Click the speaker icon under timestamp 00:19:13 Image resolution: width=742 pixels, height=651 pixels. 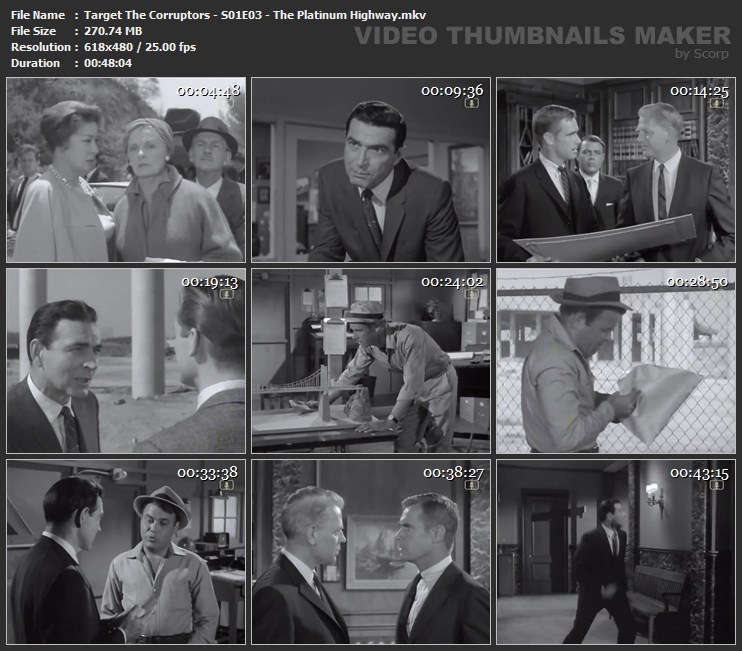[227, 294]
